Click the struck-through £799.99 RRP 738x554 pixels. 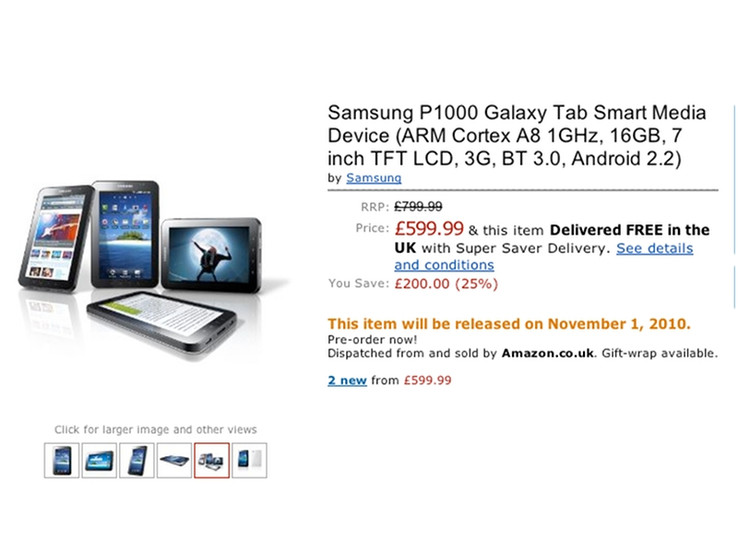(418, 207)
